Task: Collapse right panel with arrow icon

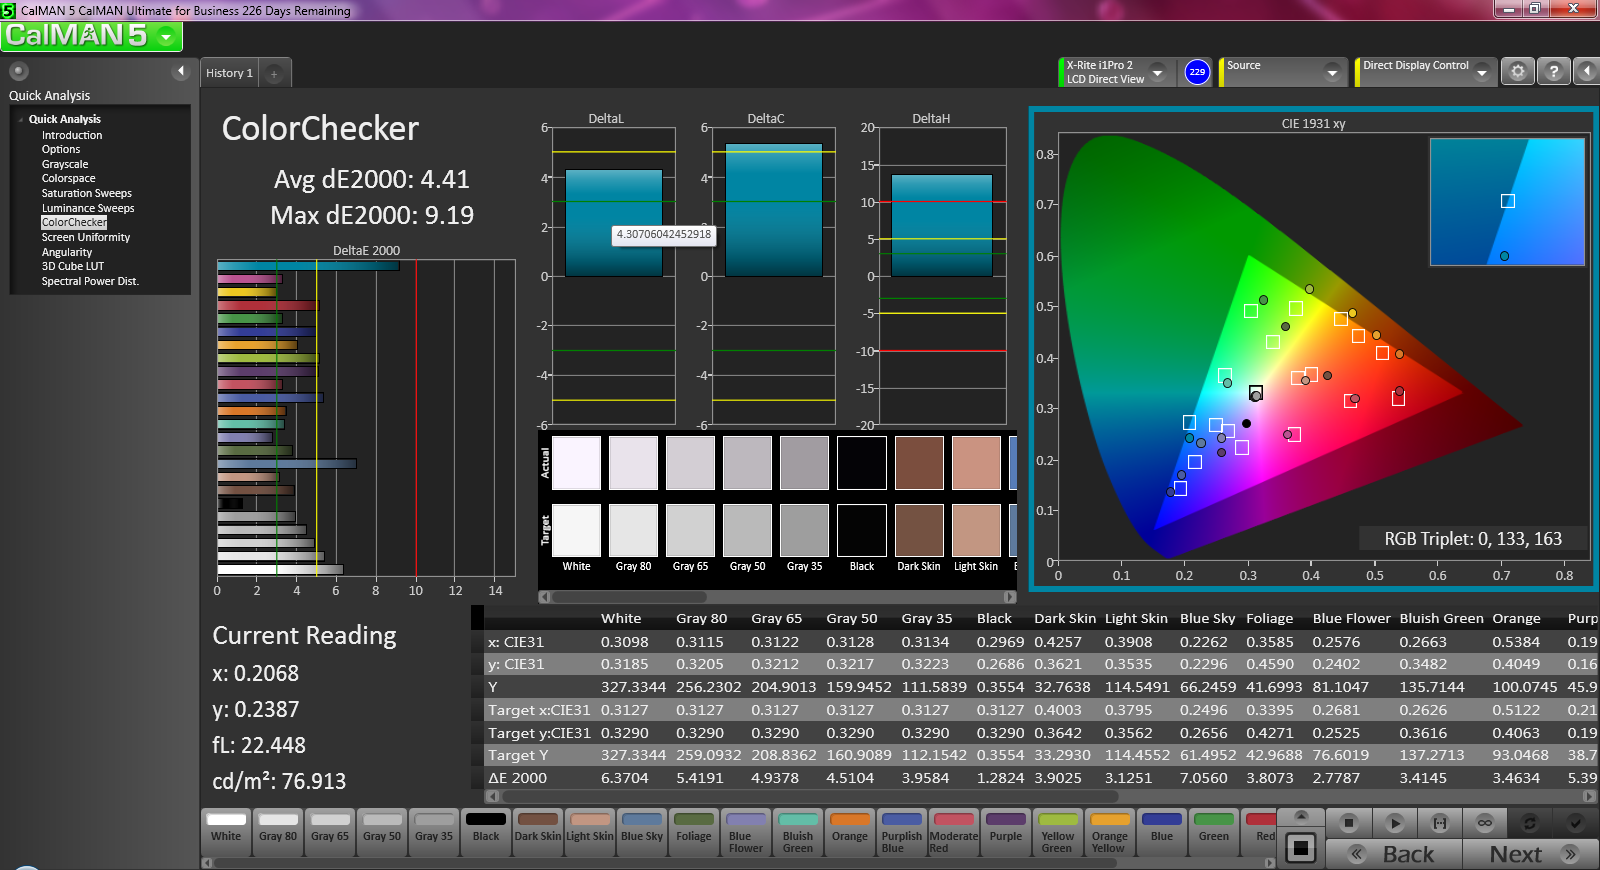Action: 1586,72
